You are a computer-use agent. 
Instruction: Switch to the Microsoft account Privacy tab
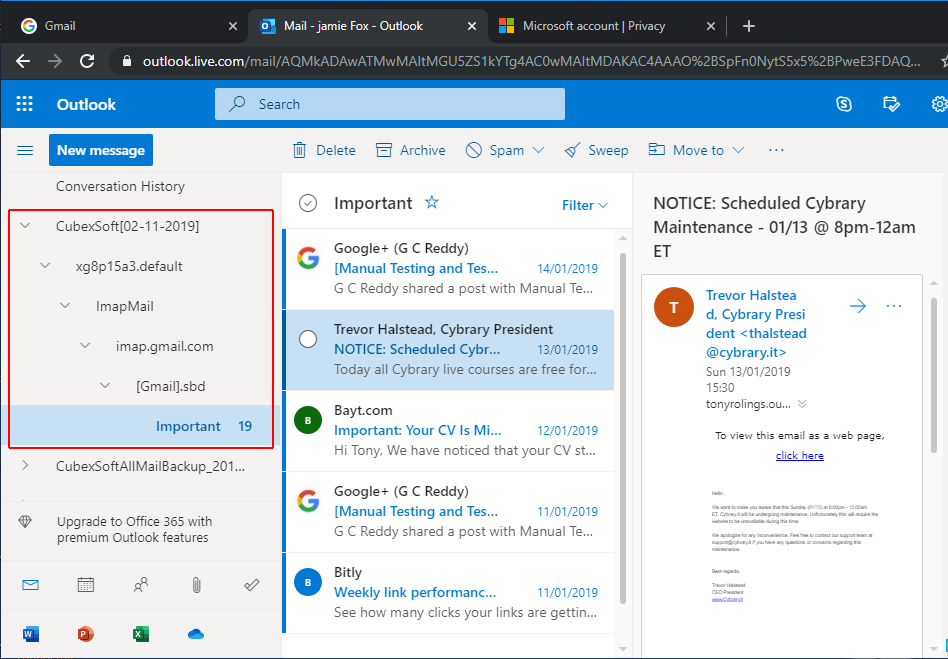(x=606, y=26)
